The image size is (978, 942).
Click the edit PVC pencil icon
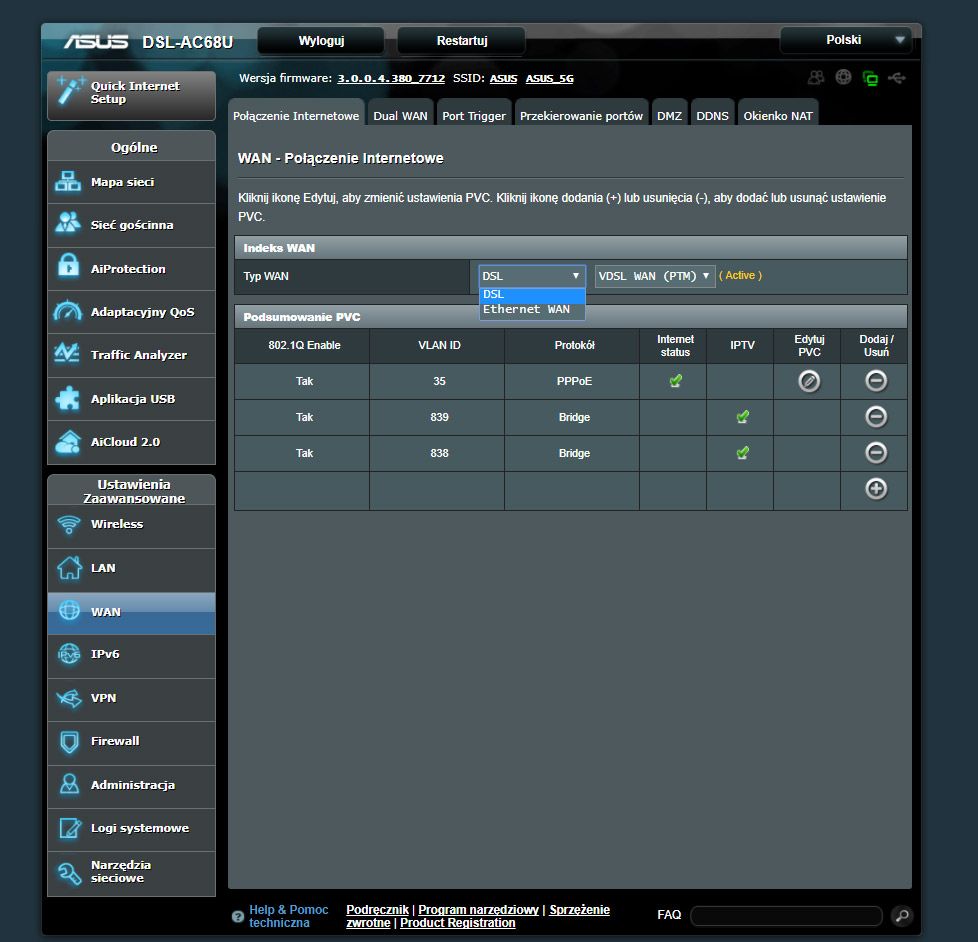(808, 381)
